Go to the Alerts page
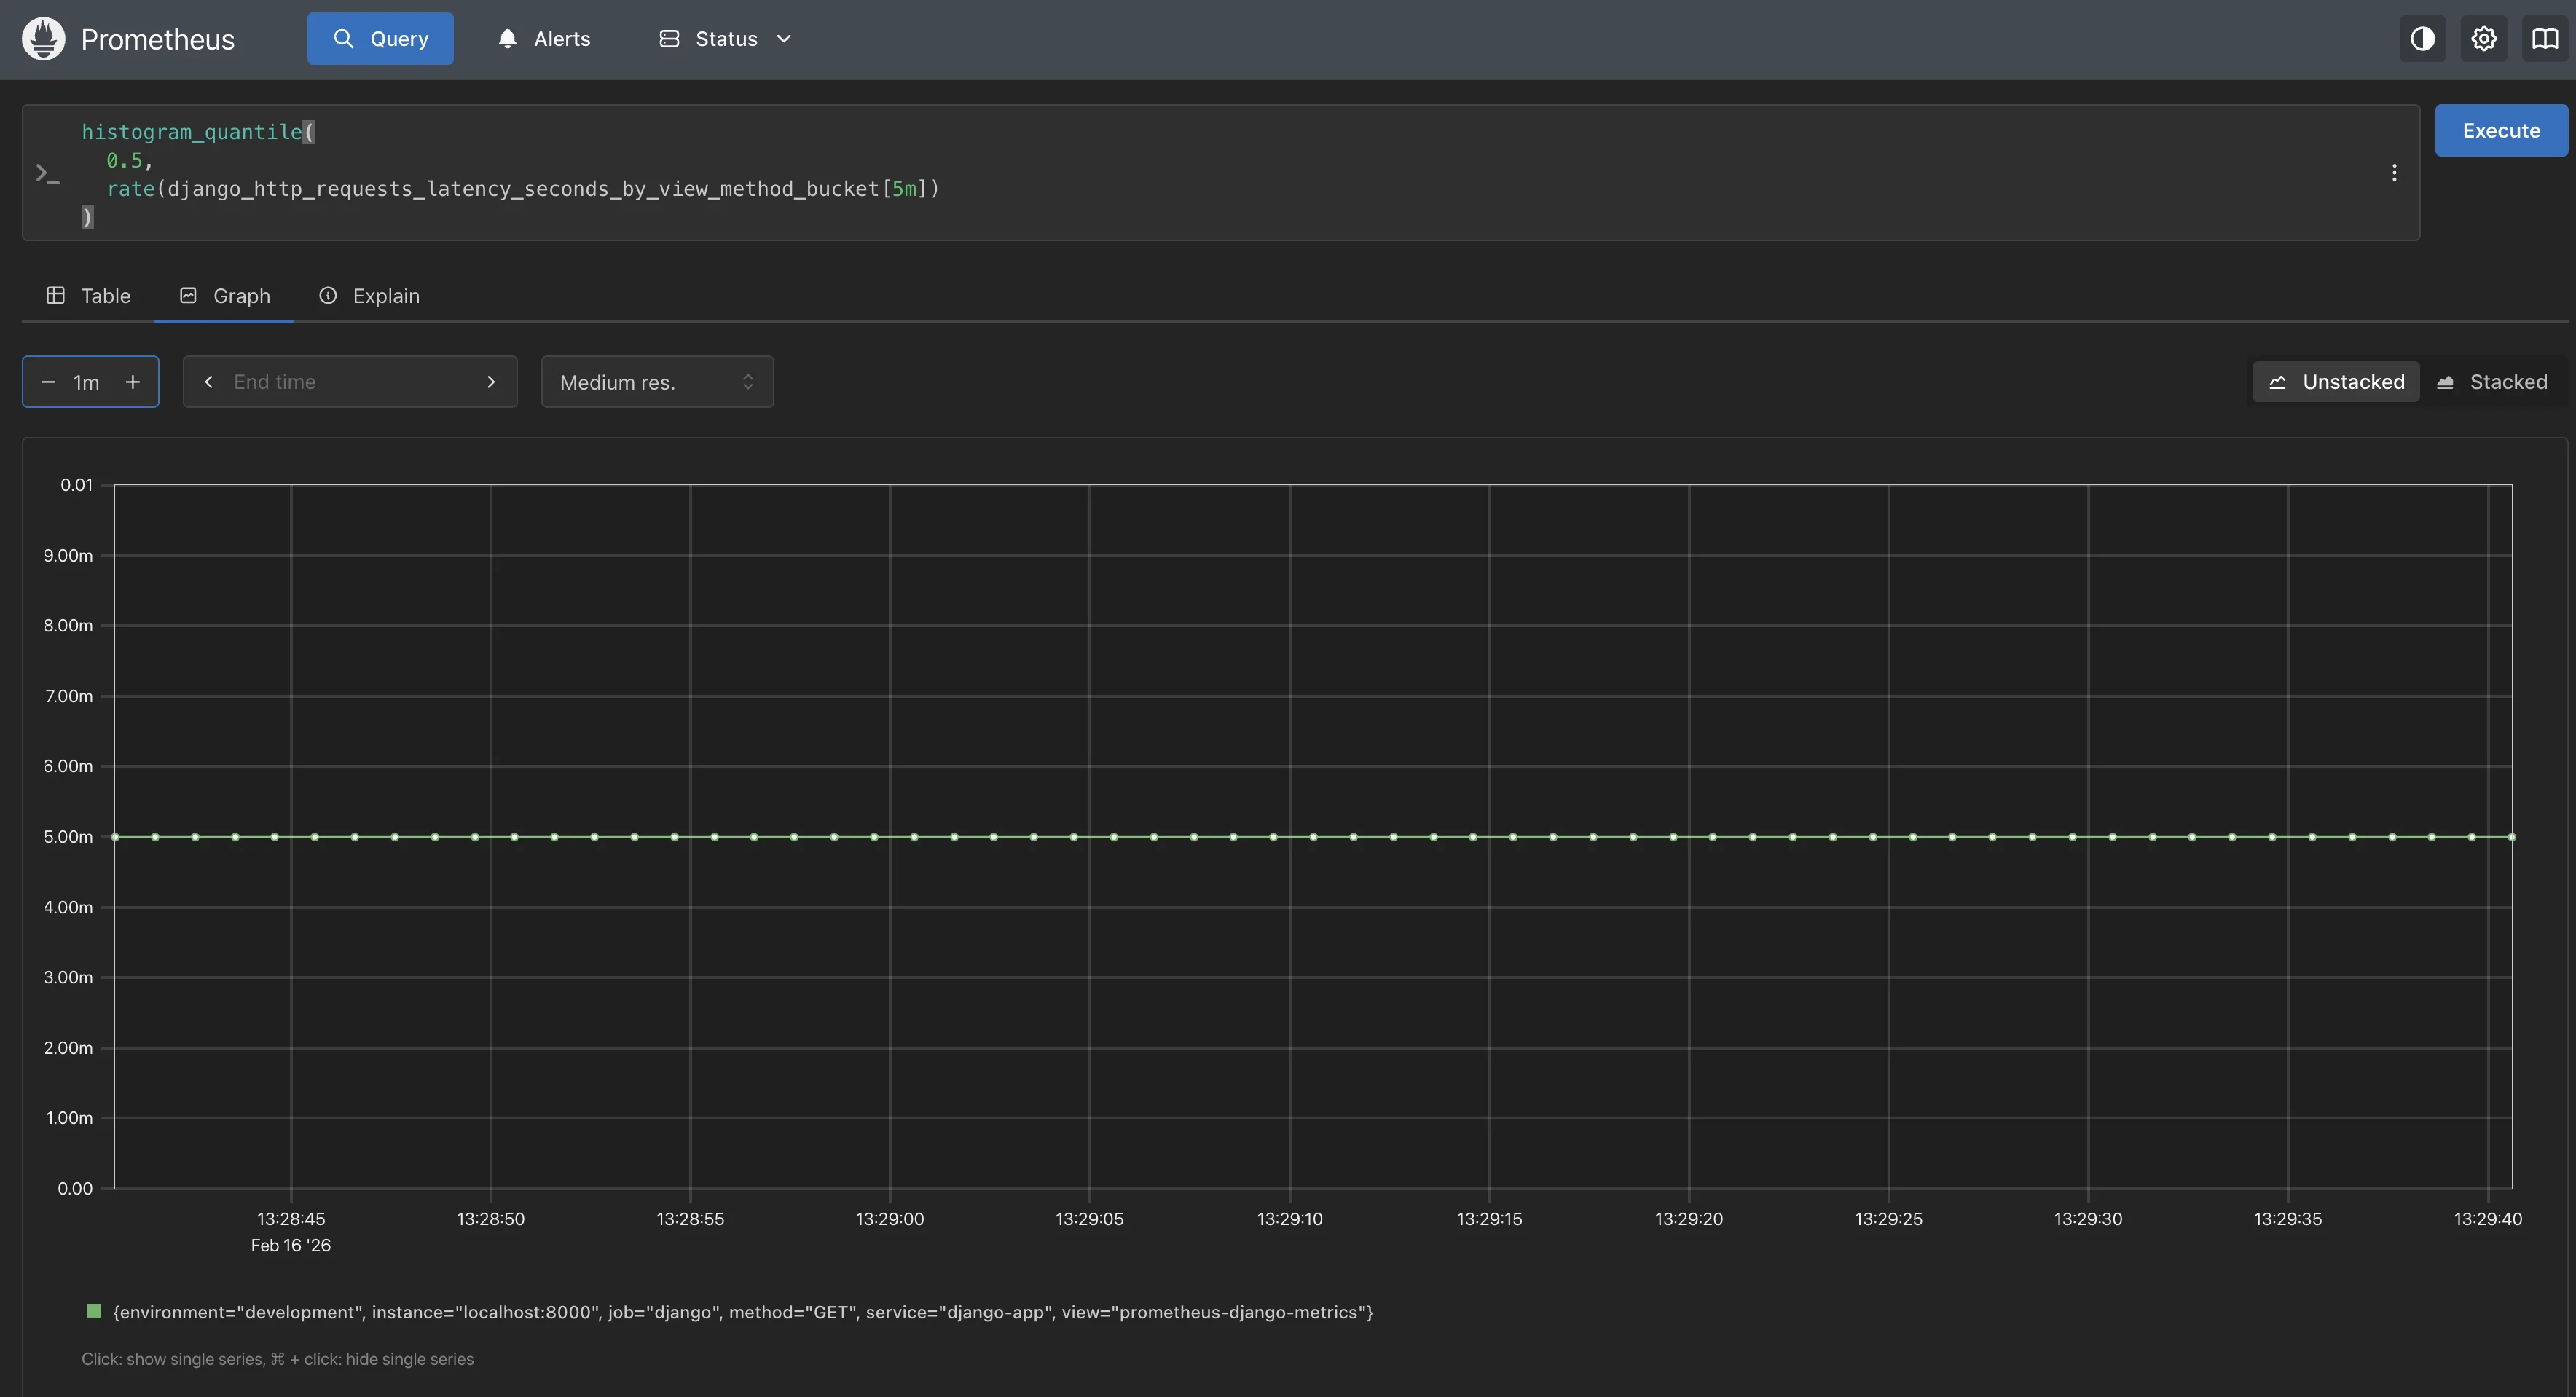The width and height of the screenshot is (2576, 1397). click(x=544, y=39)
